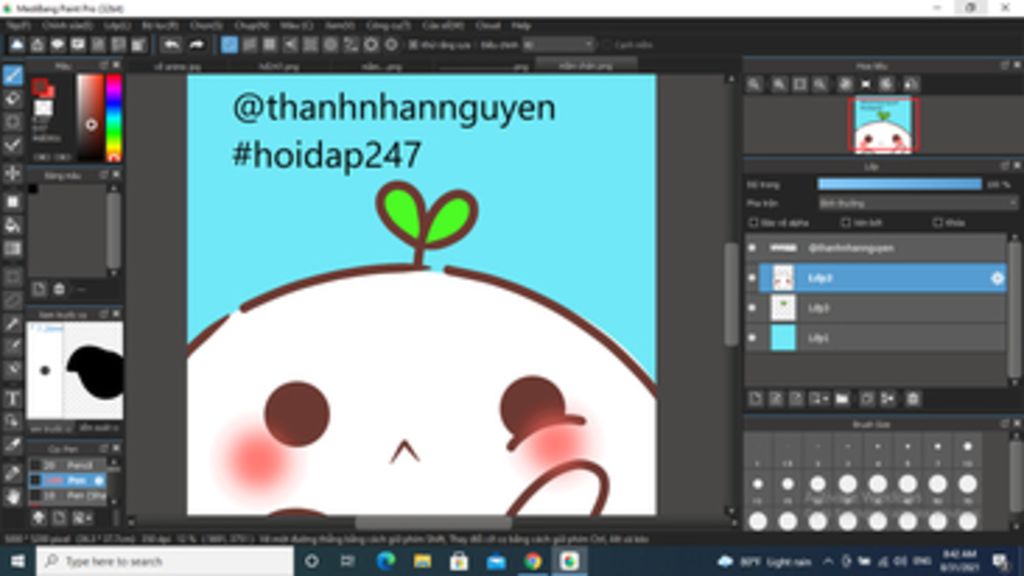
Task: Click the Navigator preview thumbnail
Action: (884, 125)
